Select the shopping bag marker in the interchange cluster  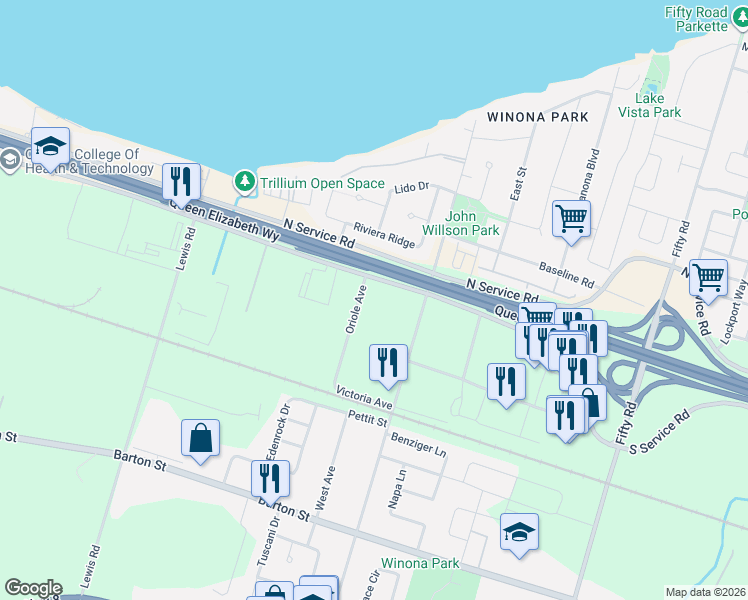[594, 403]
